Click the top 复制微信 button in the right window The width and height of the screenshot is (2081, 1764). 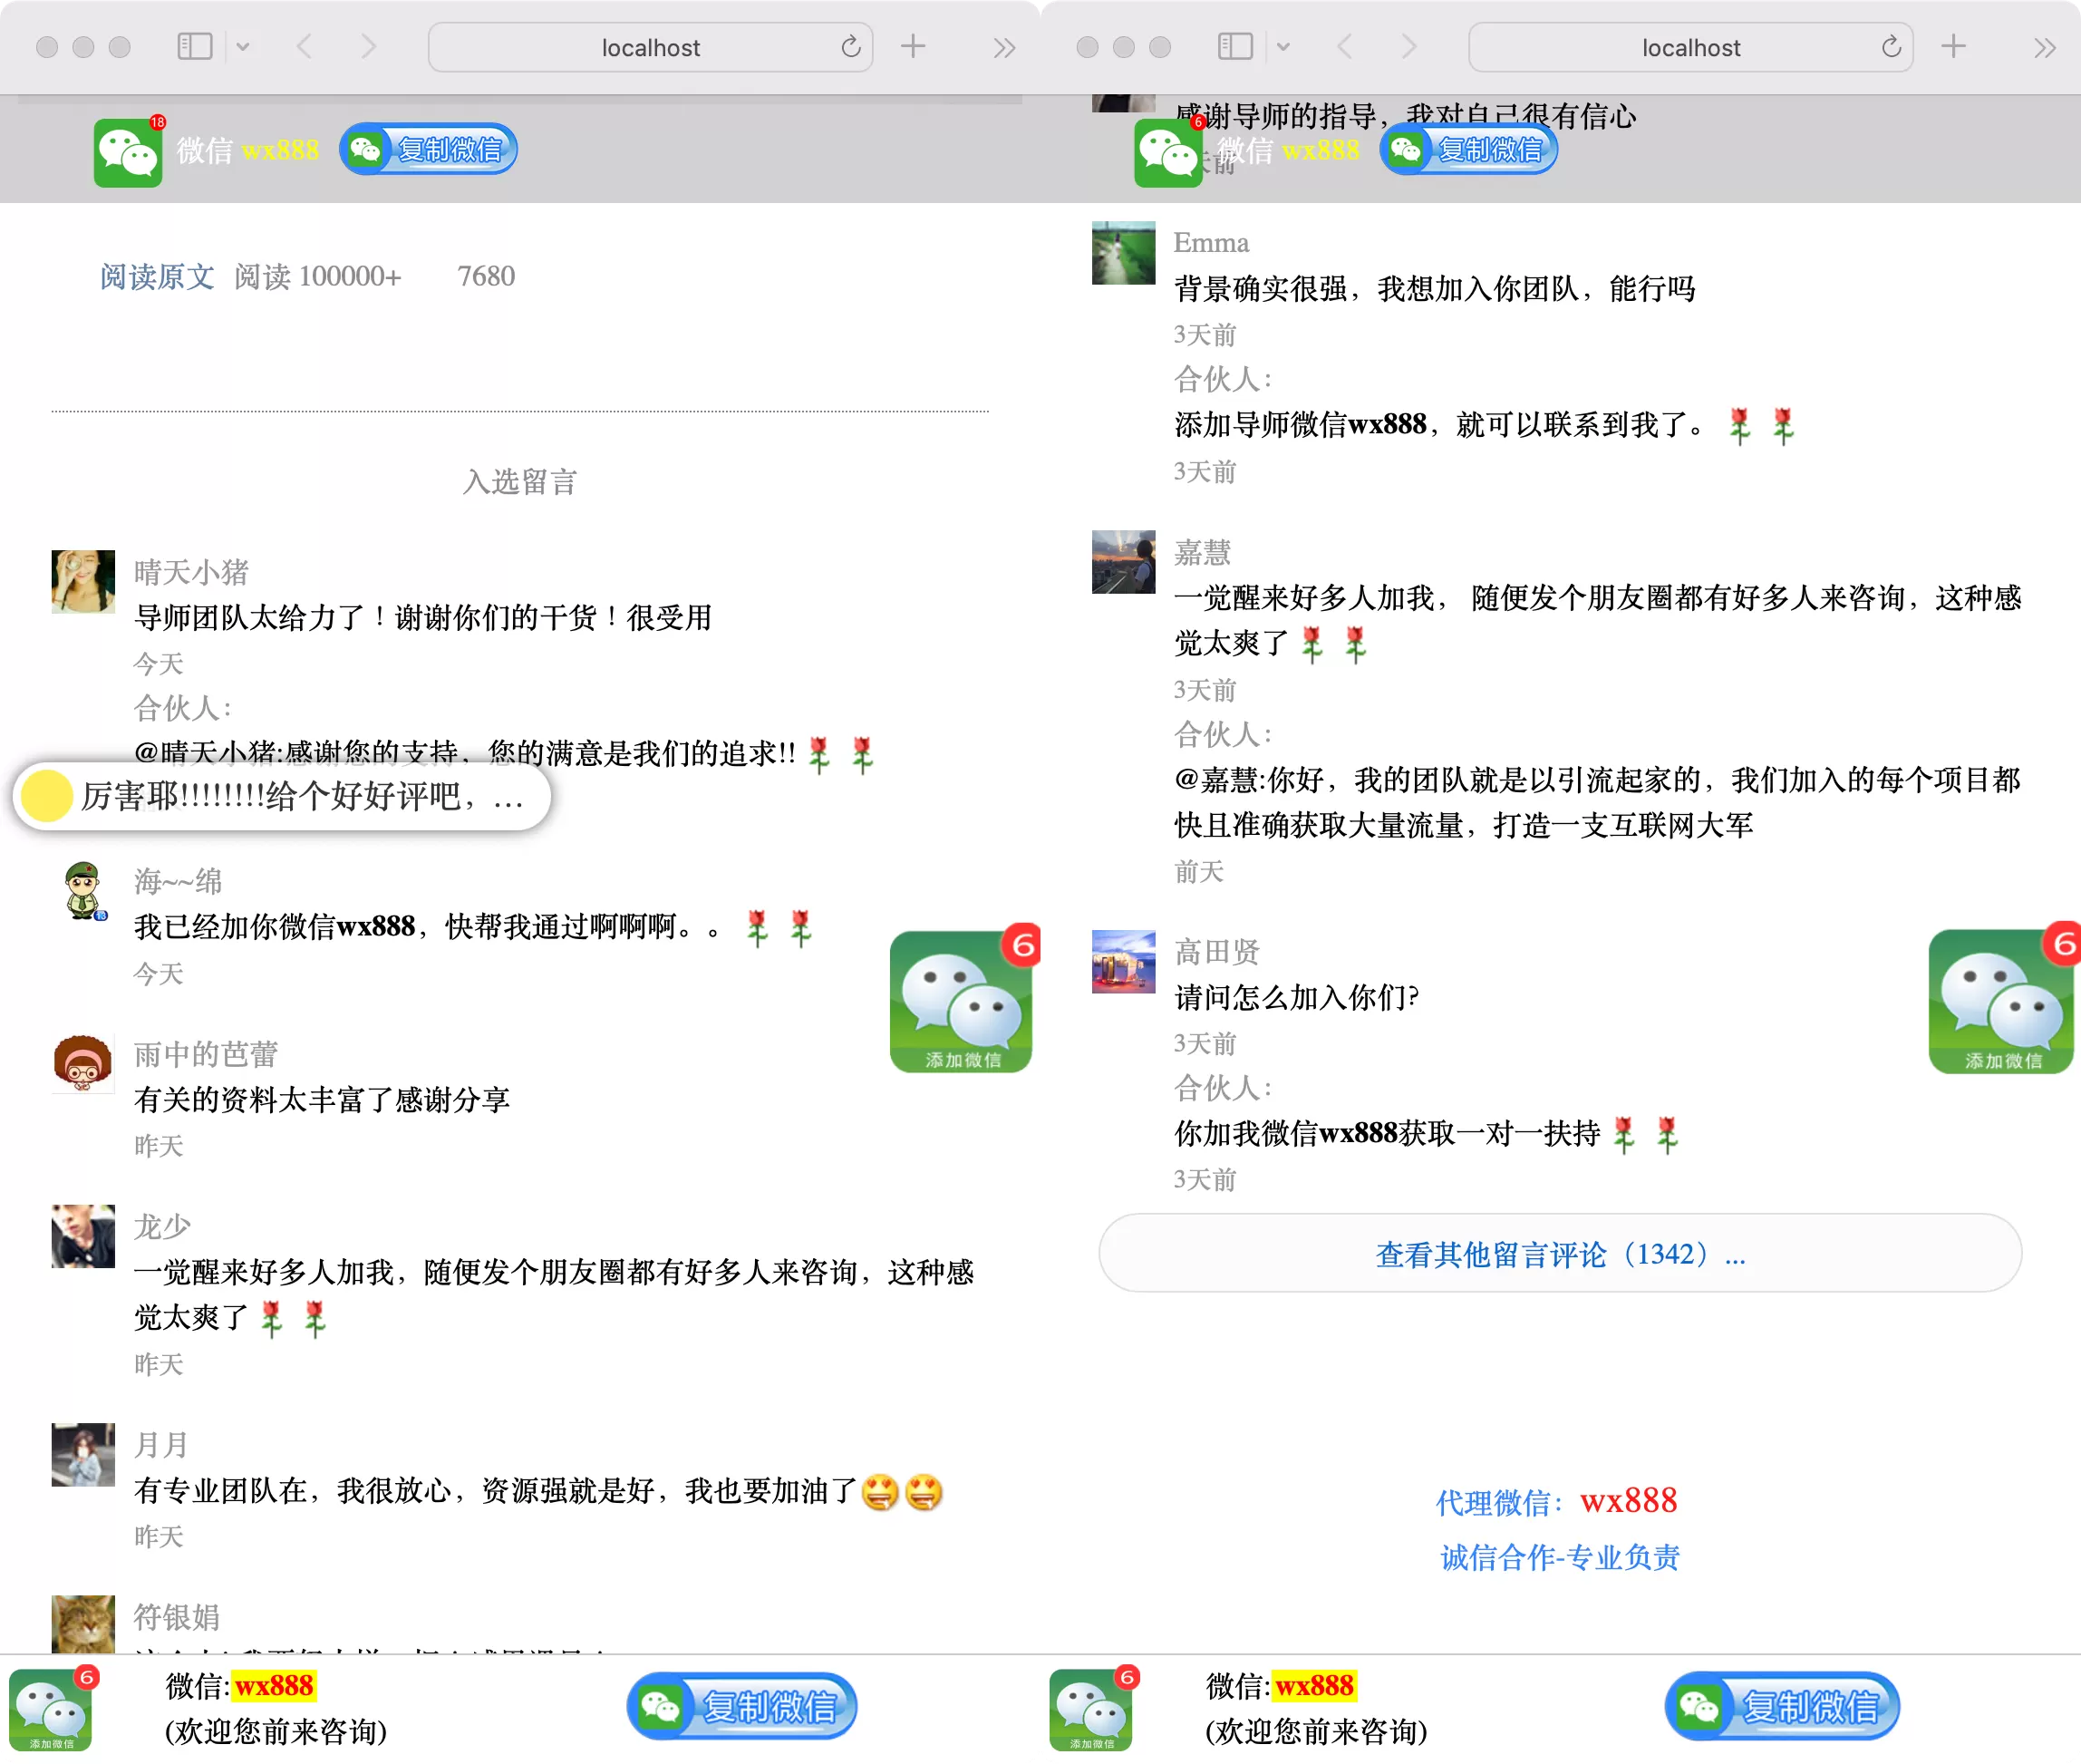(x=1469, y=149)
